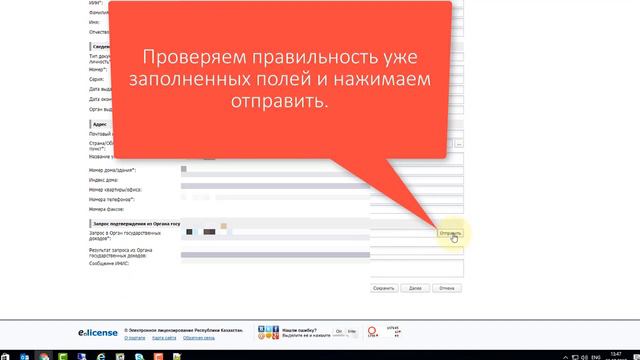Select the 'Номера телефонов*:' label
Screen dimensions: 640x360
click(111, 200)
